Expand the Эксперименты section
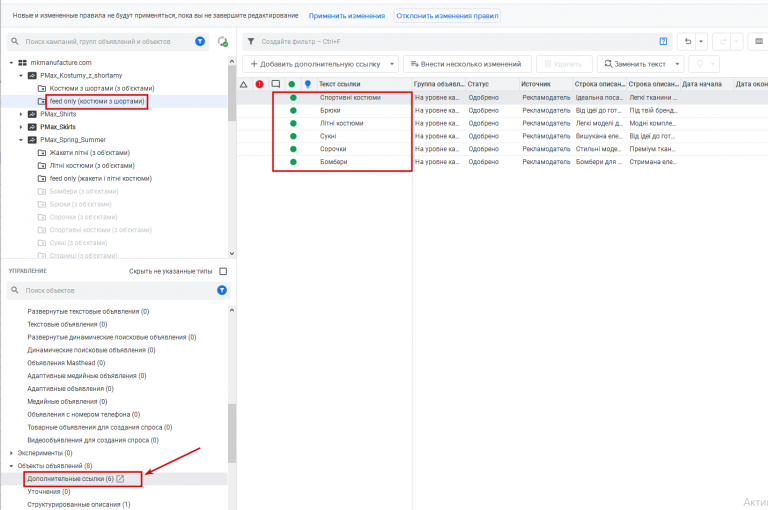The image size is (768, 510). coord(11,453)
